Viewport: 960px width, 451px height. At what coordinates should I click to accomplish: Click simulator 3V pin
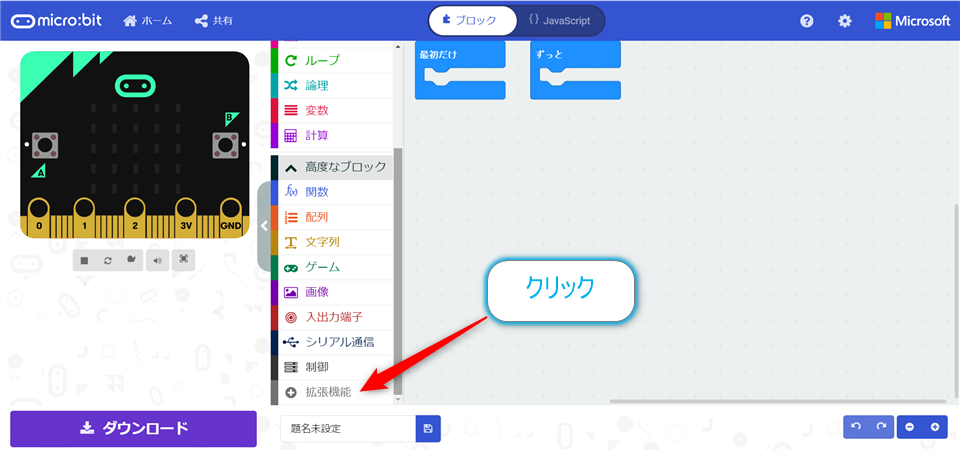tap(186, 217)
